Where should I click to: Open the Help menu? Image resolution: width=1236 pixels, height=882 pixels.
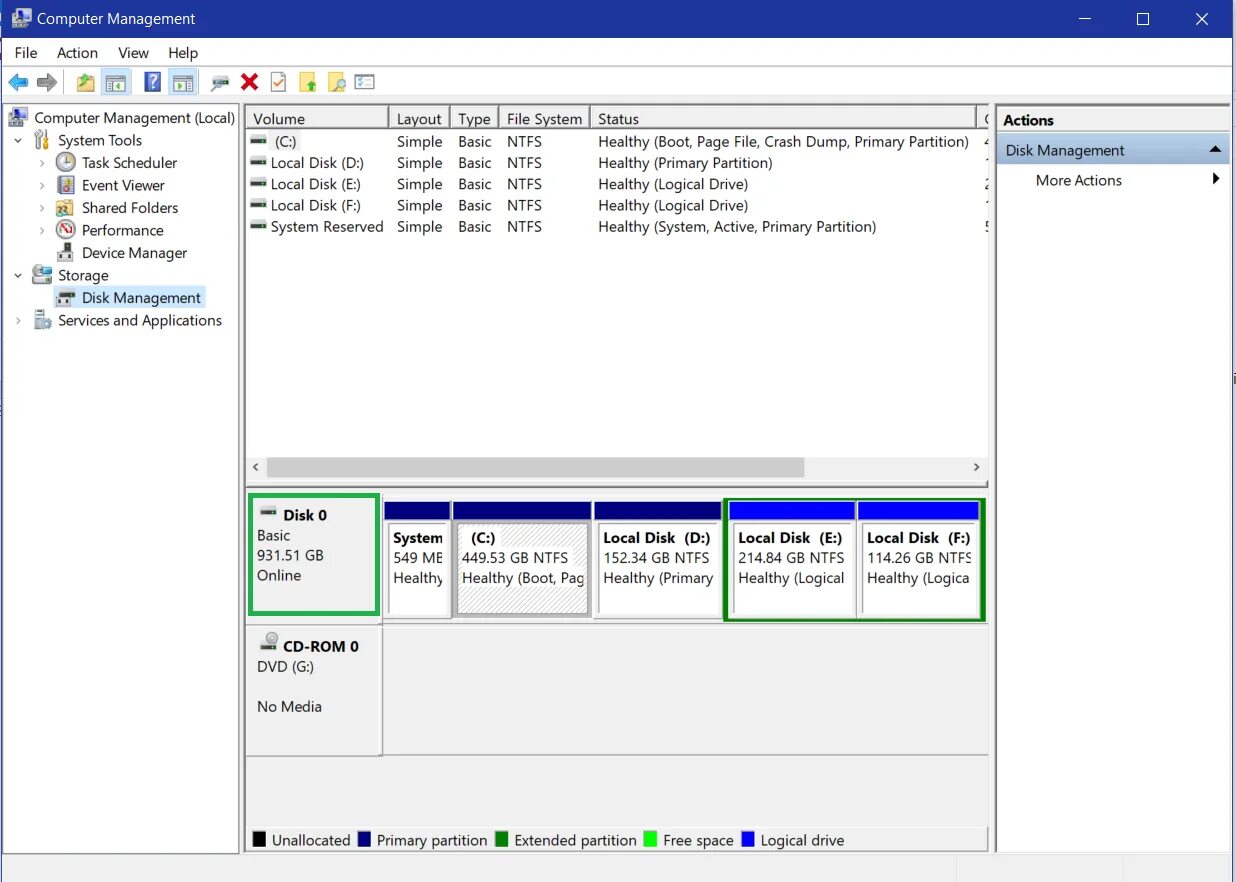click(183, 53)
